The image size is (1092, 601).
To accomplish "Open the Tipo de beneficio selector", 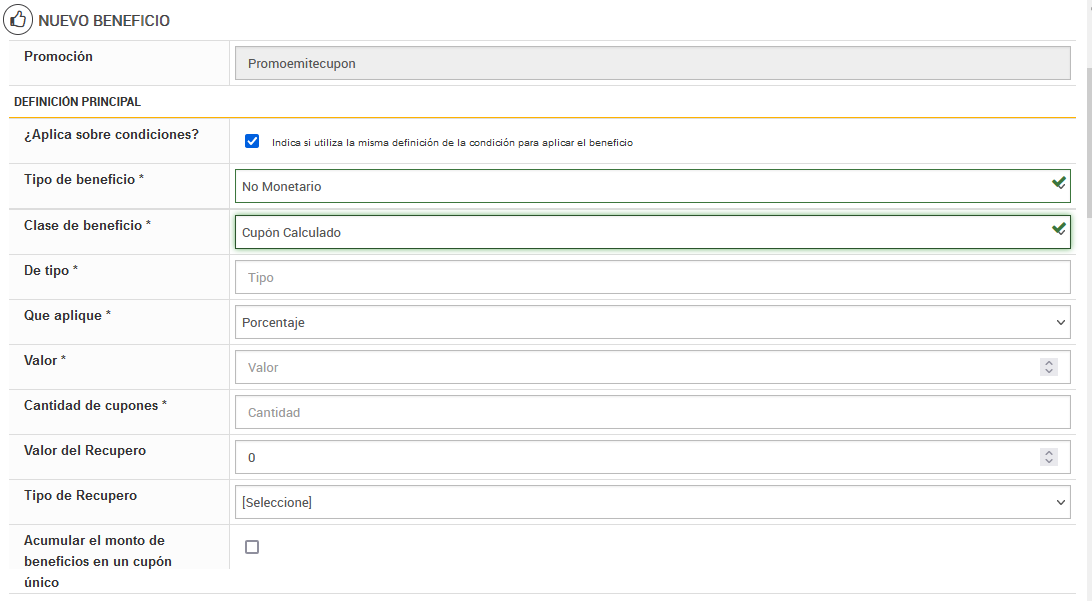I will pyautogui.click(x=640, y=186).
